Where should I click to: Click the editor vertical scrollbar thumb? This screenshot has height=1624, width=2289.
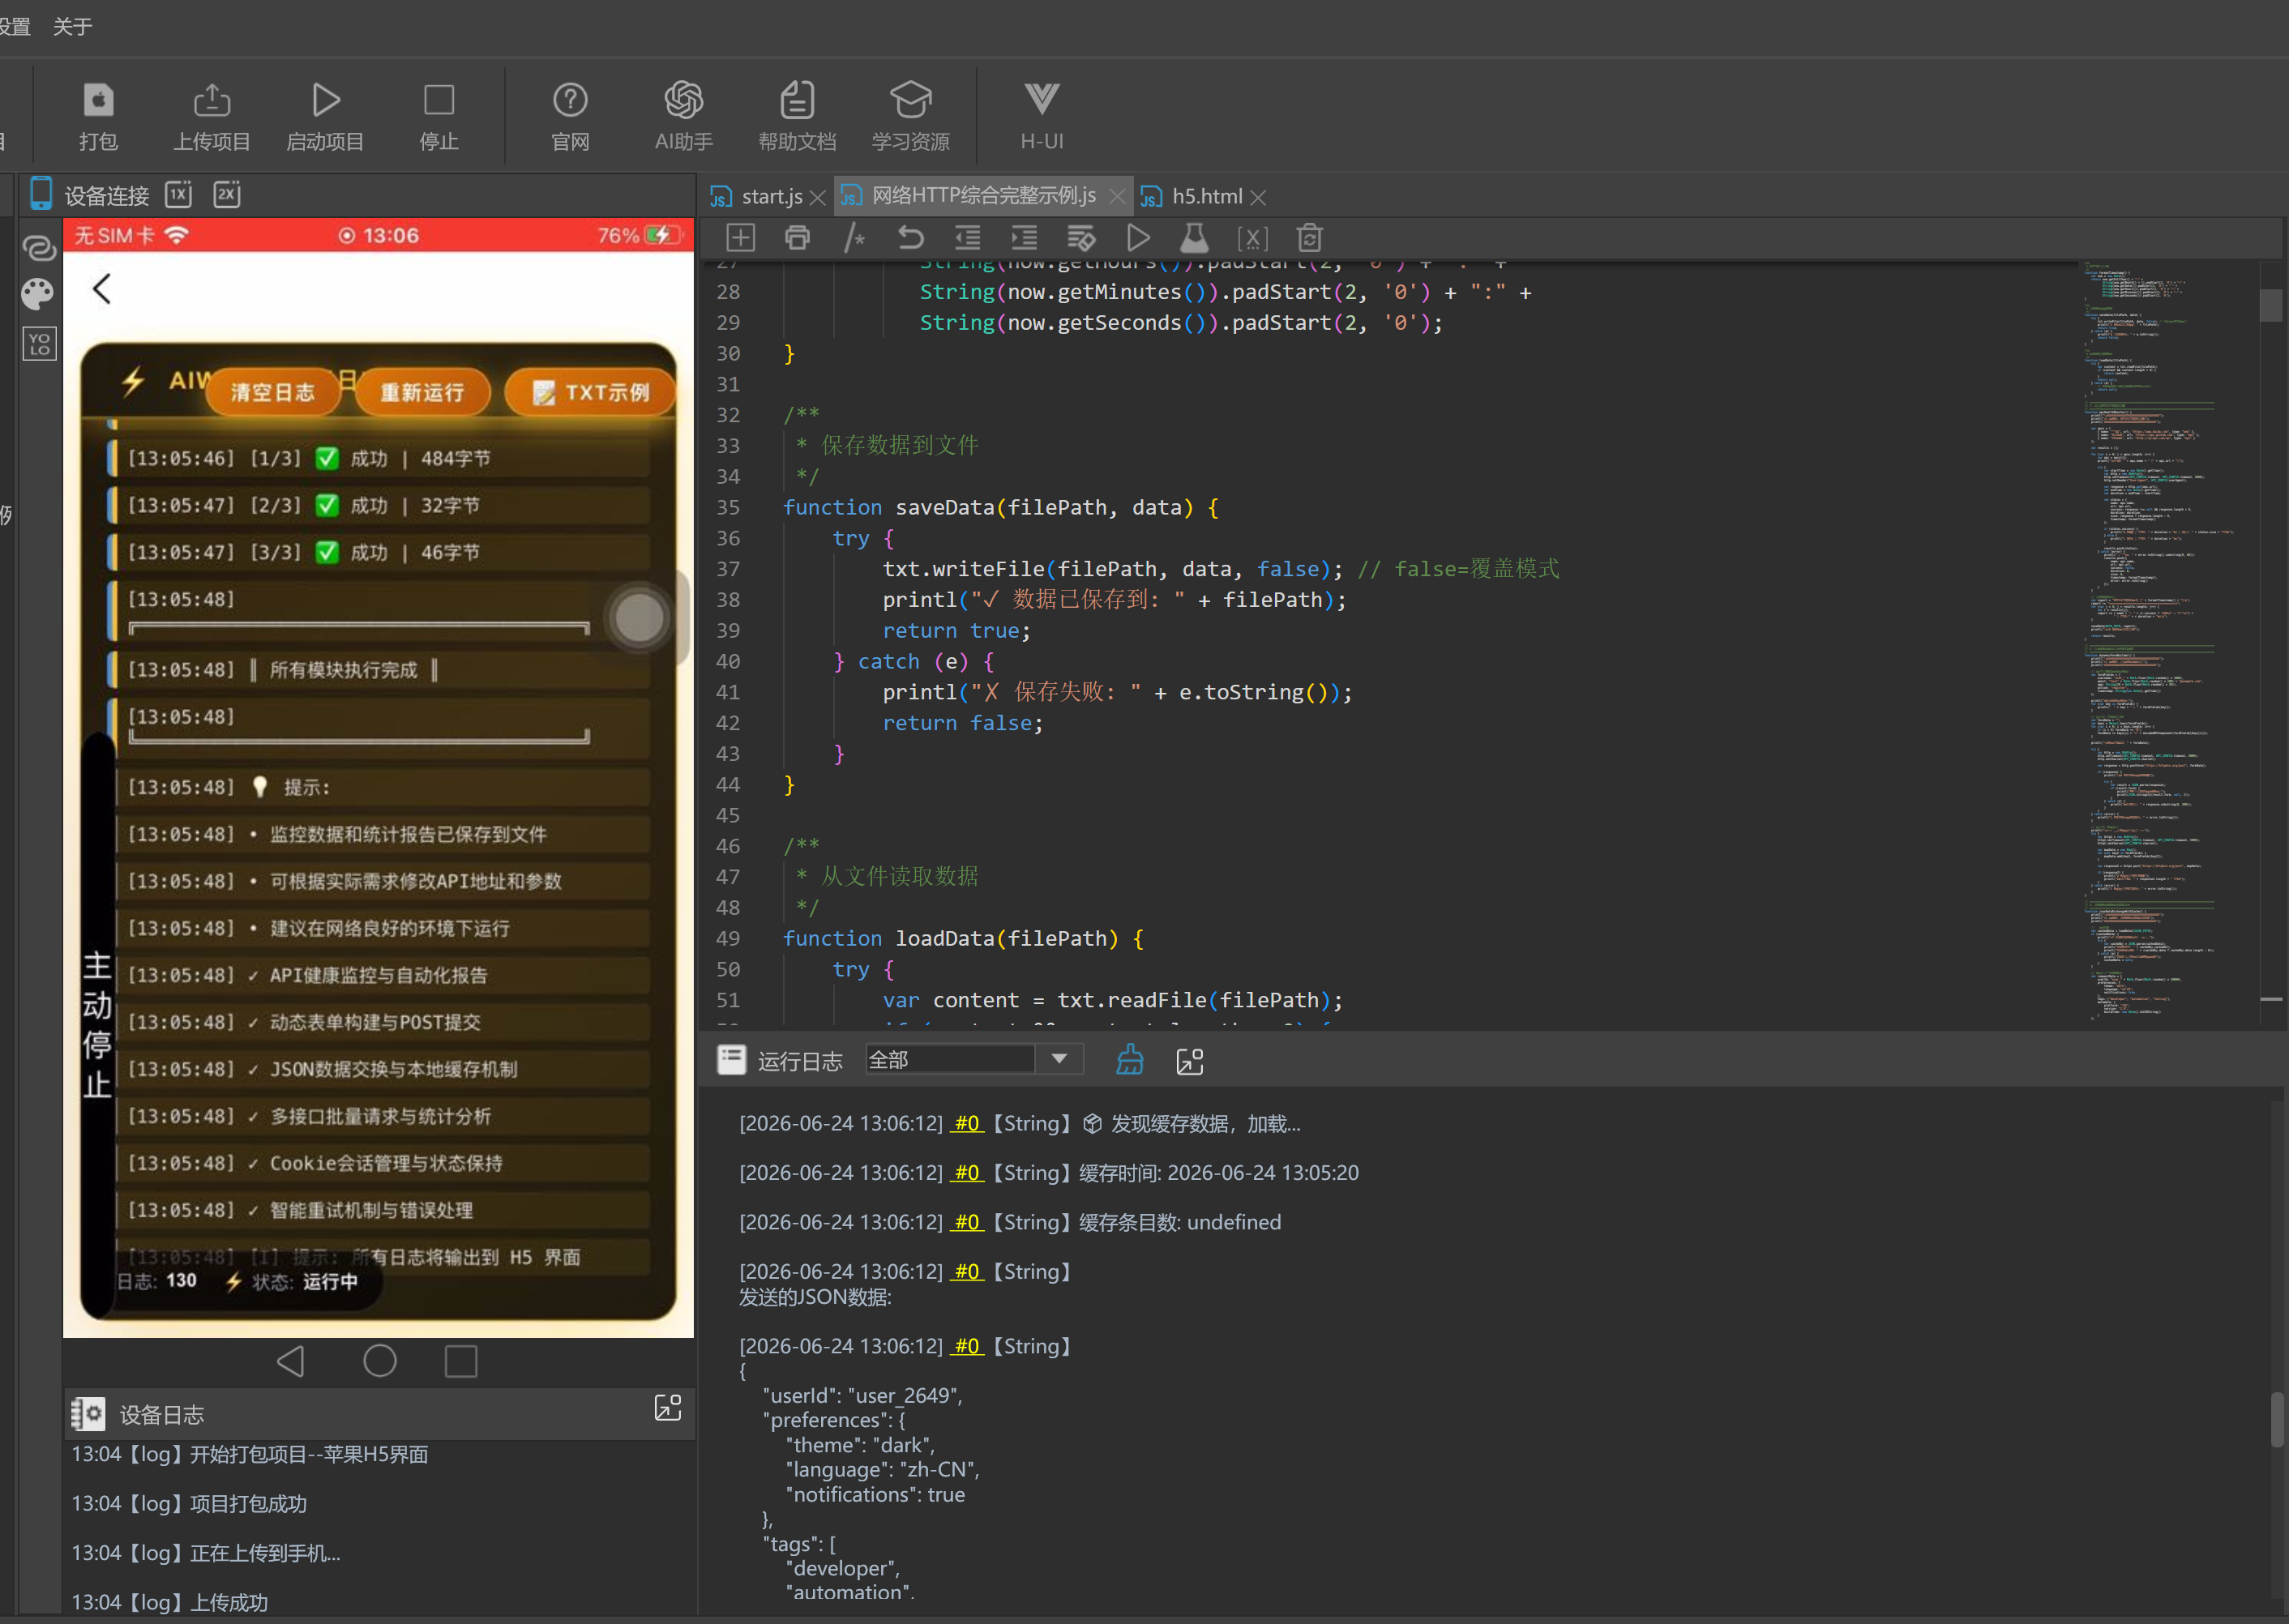click(2270, 305)
